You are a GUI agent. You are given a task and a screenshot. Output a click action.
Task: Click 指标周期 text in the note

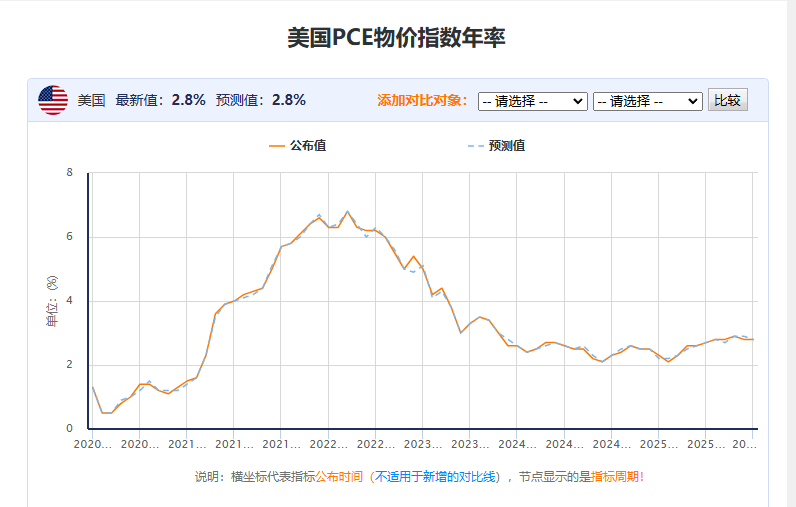614,477
